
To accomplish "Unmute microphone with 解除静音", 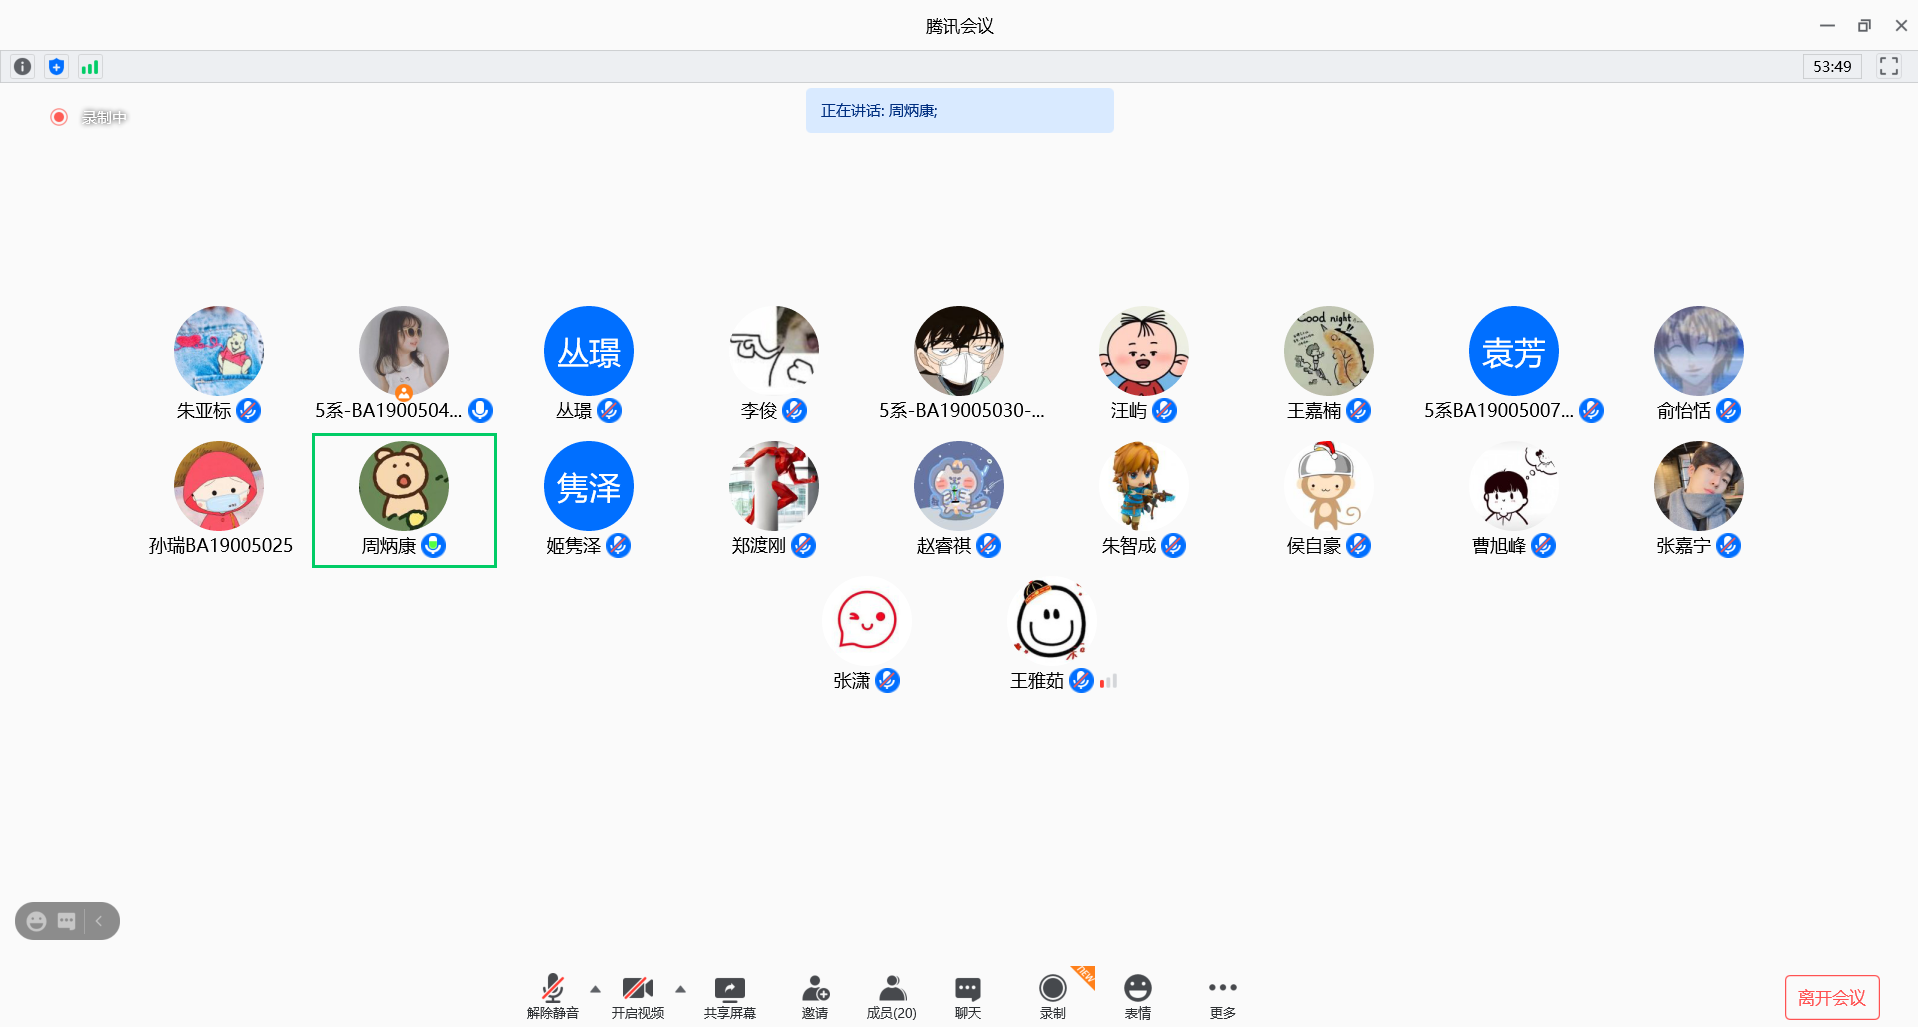I will pyautogui.click(x=552, y=997).
